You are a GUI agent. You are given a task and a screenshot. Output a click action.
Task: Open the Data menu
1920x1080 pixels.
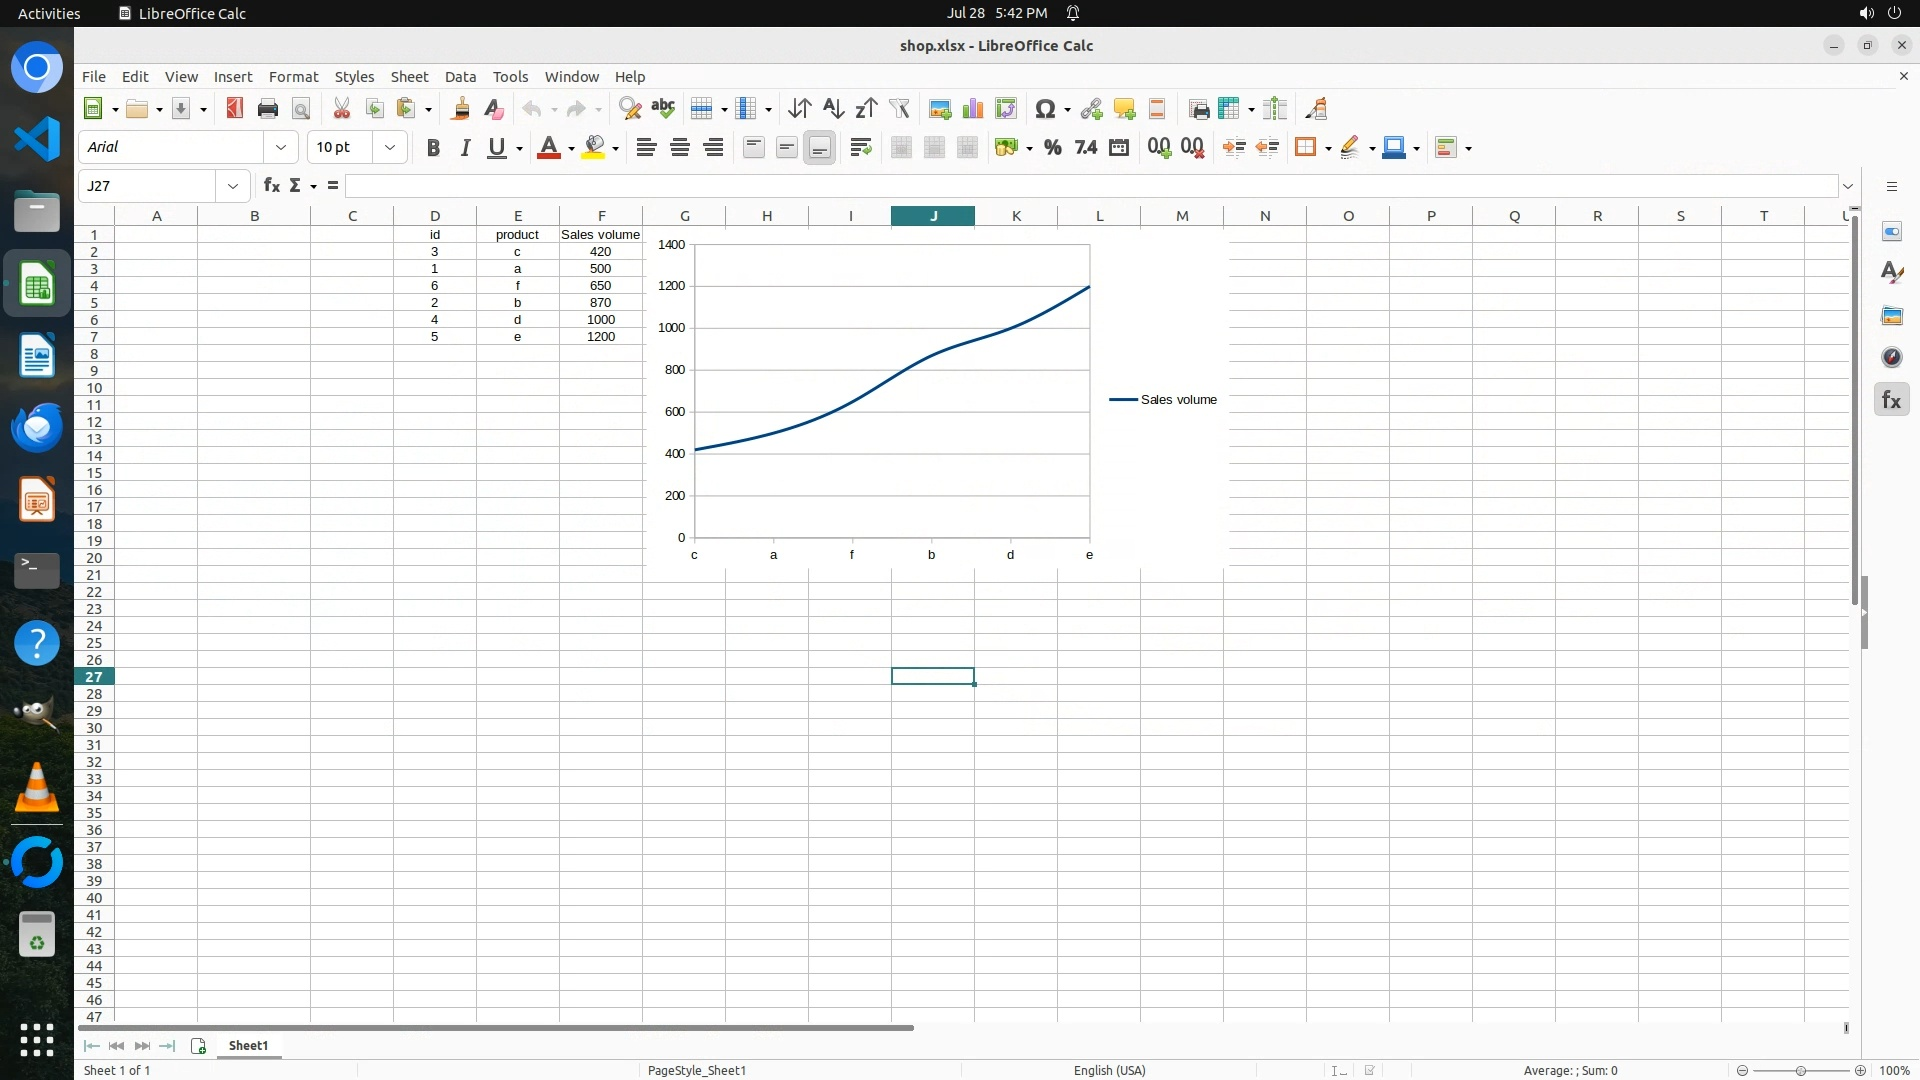pyautogui.click(x=460, y=77)
